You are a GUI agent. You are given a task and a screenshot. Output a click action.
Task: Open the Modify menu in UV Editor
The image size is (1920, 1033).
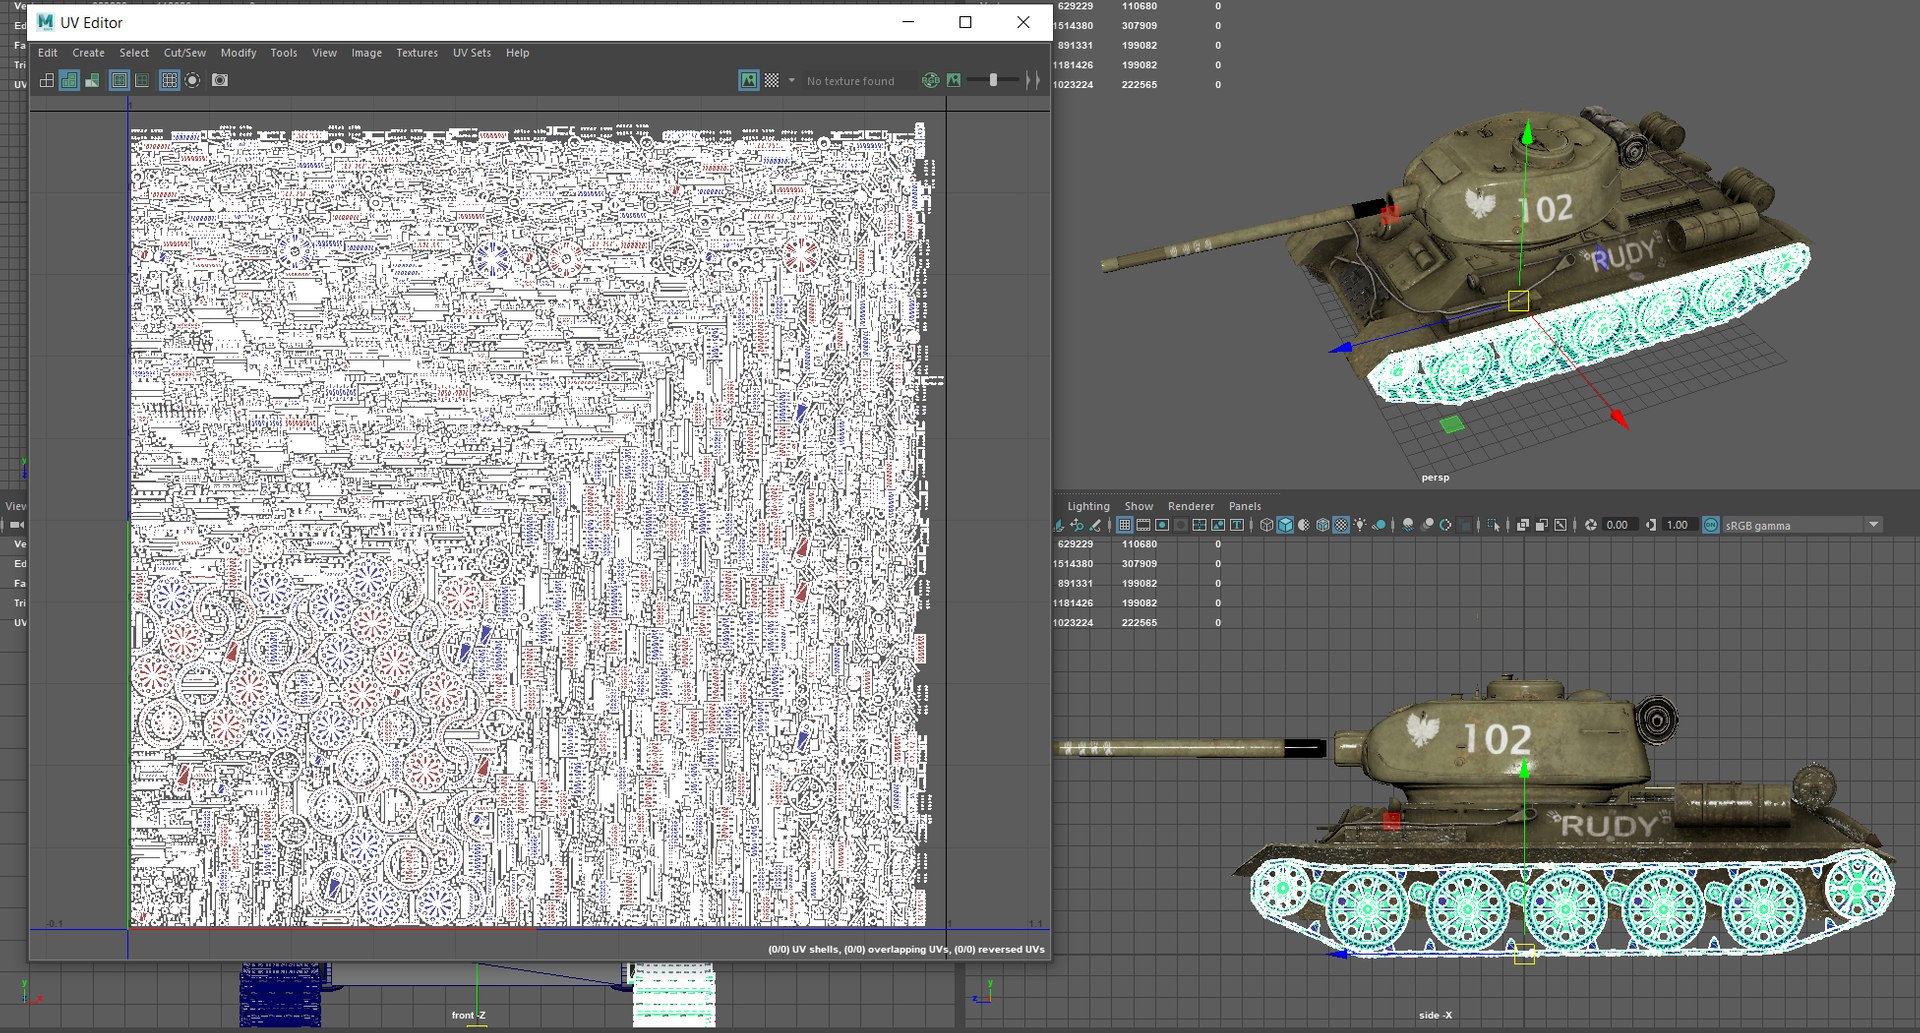(x=238, y=53)
